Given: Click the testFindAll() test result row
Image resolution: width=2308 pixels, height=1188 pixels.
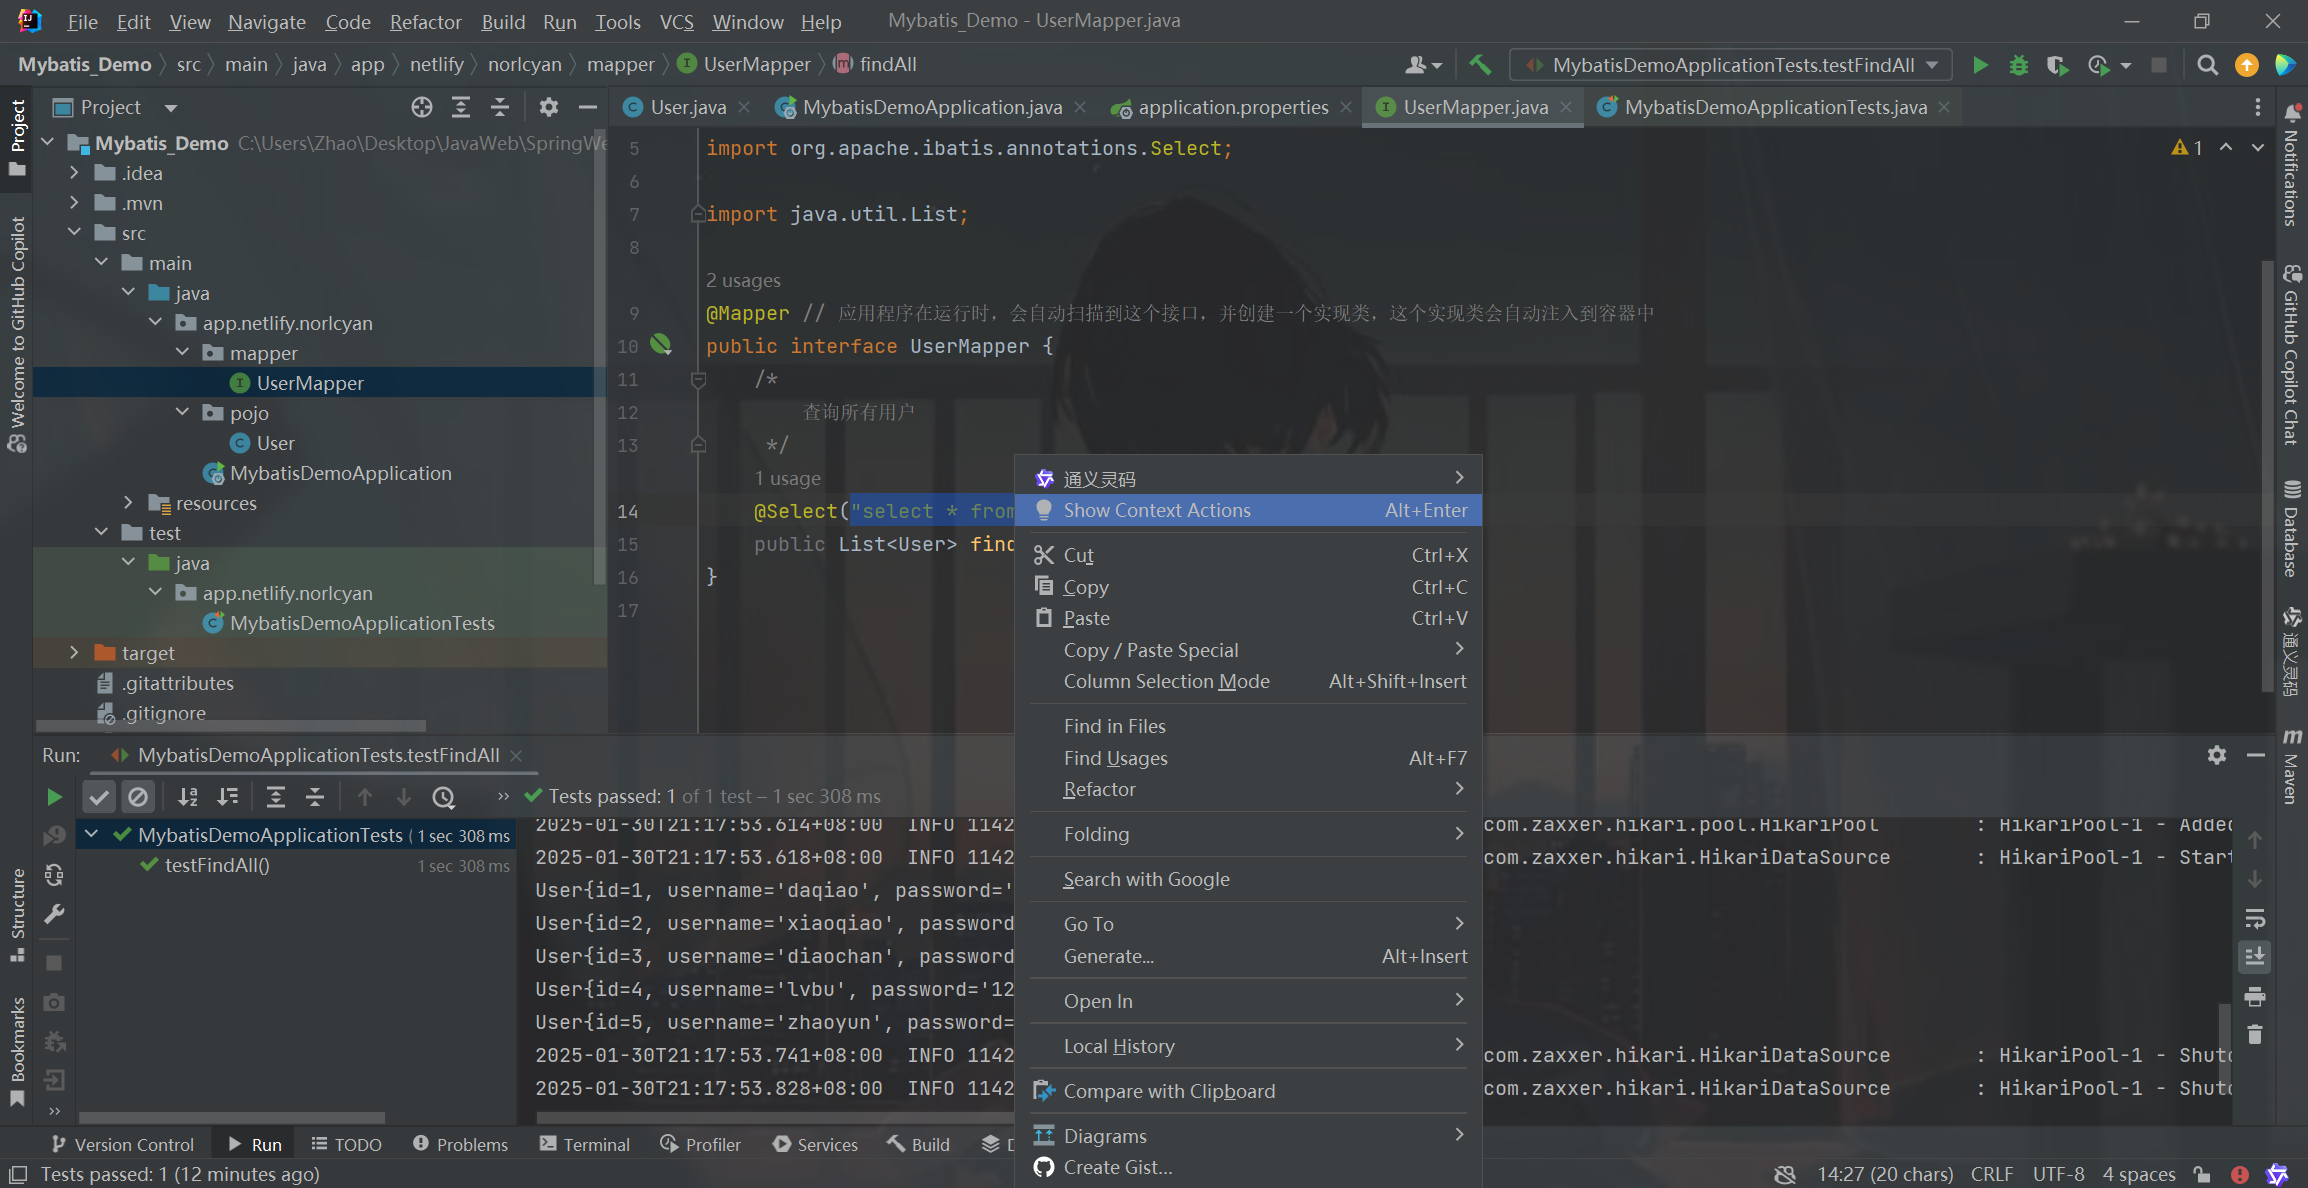Looking at the screenshot, I should click(297, 865).
